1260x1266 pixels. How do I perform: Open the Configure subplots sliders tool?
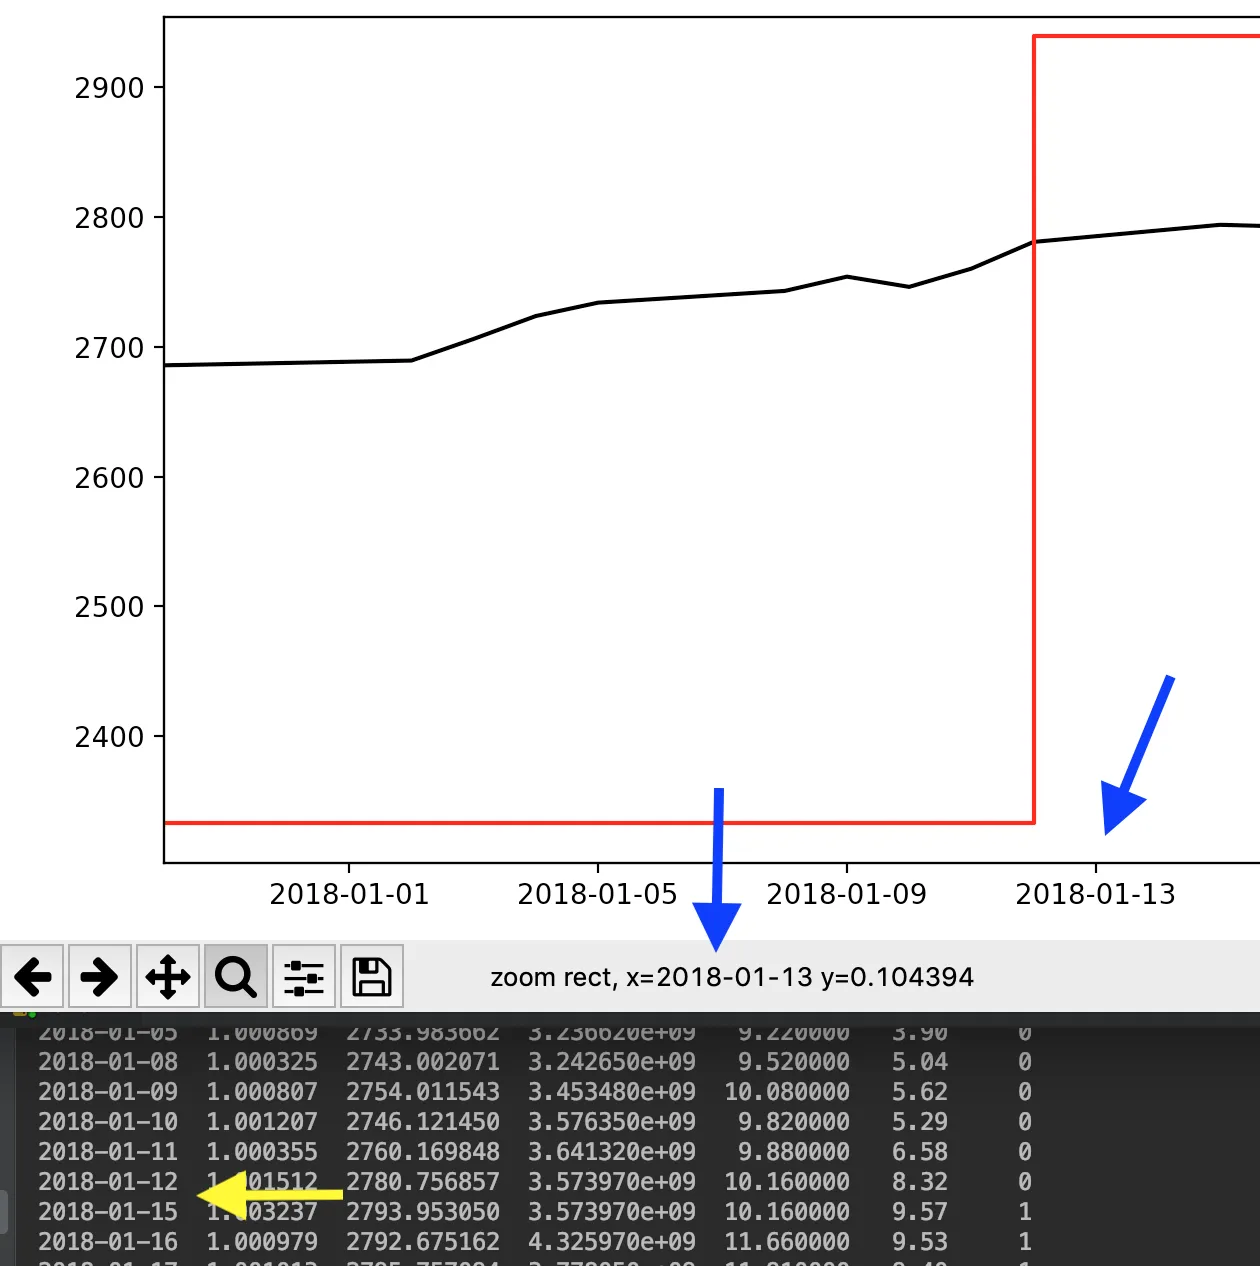304,976
